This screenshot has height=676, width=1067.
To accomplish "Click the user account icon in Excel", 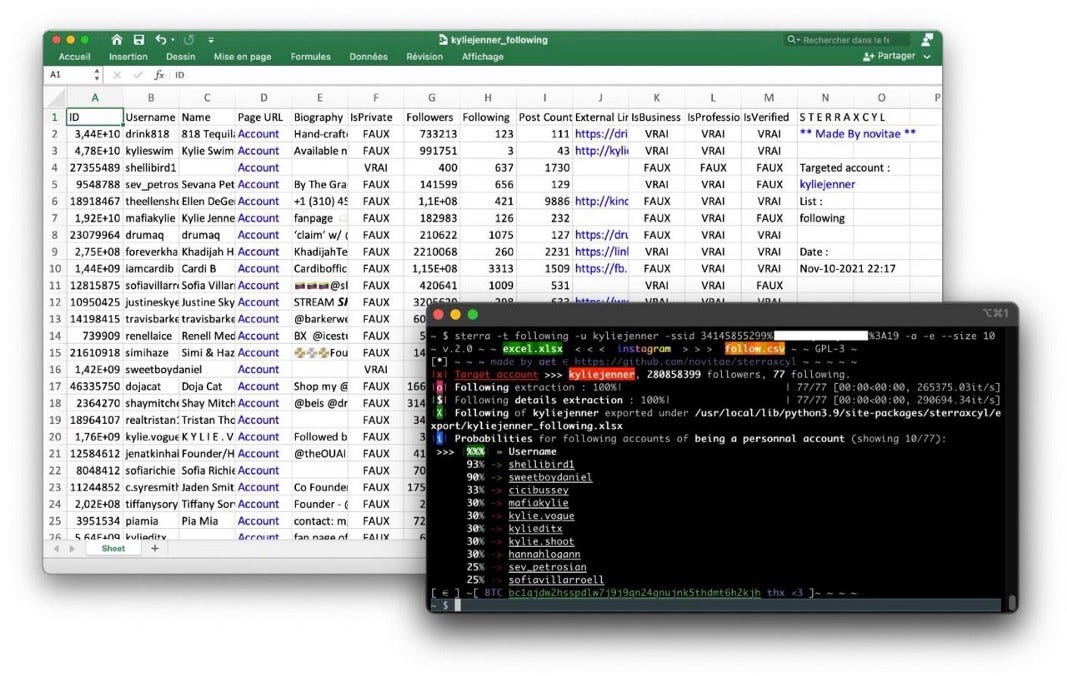I will coord(927,39).
